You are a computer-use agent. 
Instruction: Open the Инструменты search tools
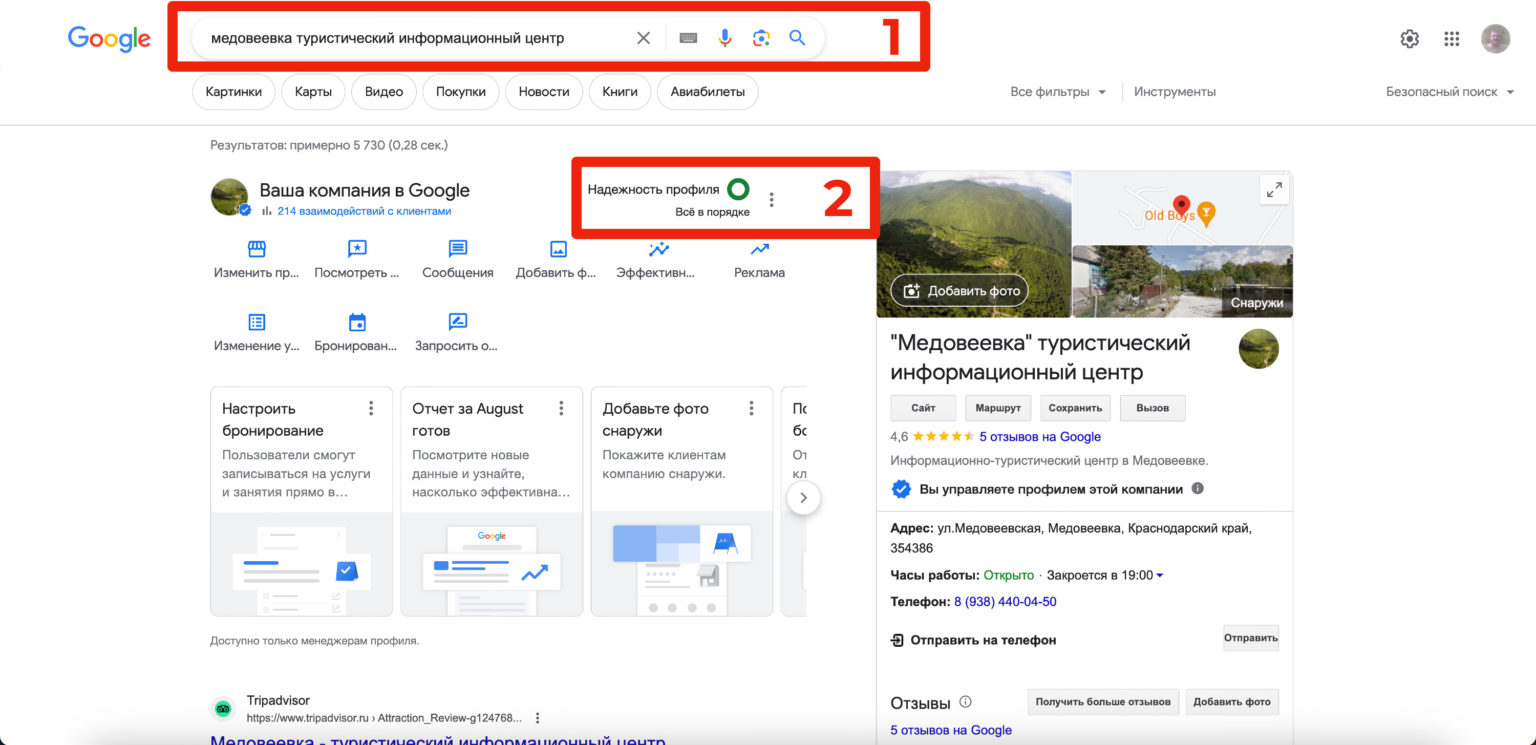[1175, 91]
